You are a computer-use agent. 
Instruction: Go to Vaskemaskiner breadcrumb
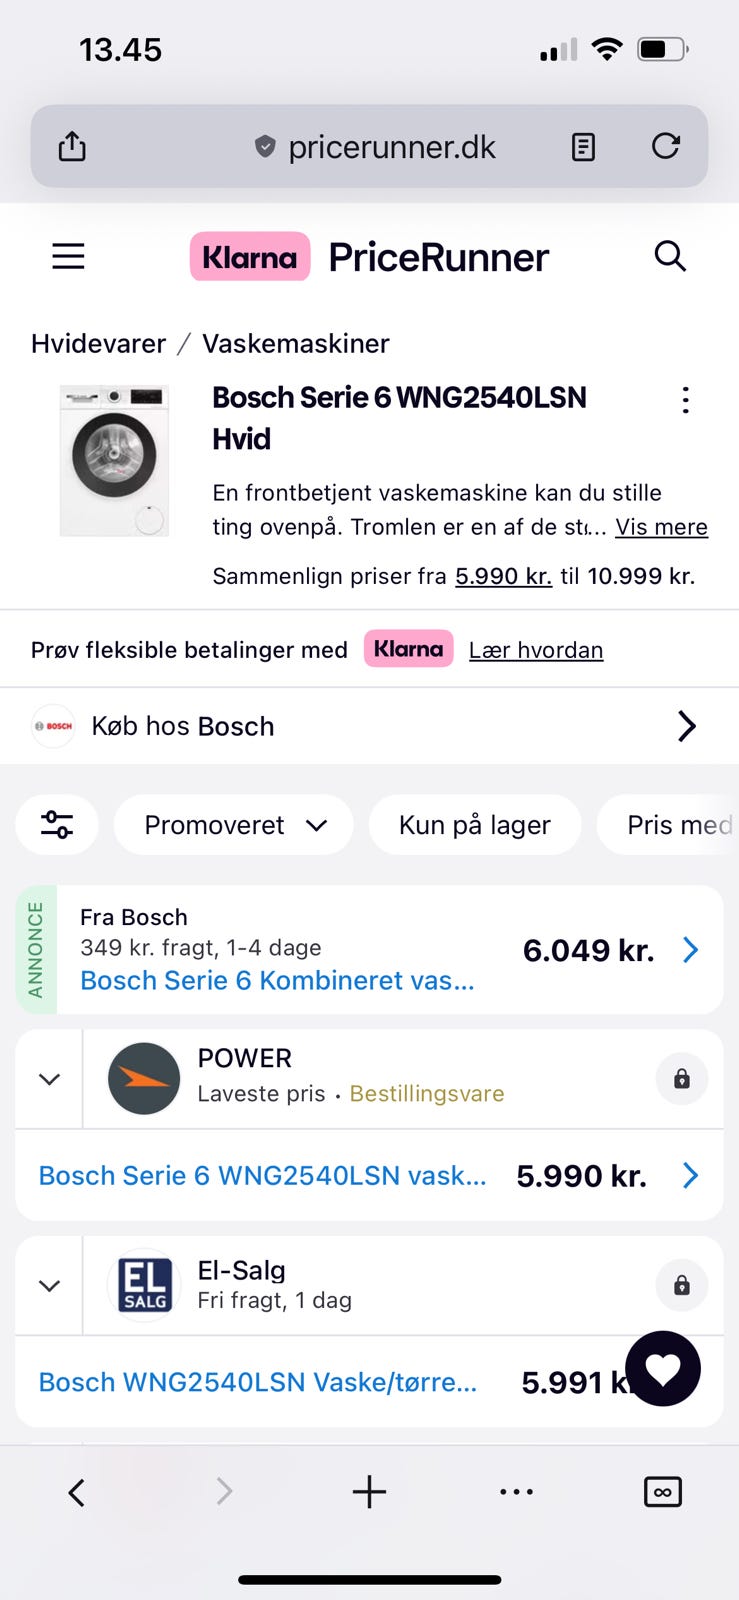[x=296, y=344]
